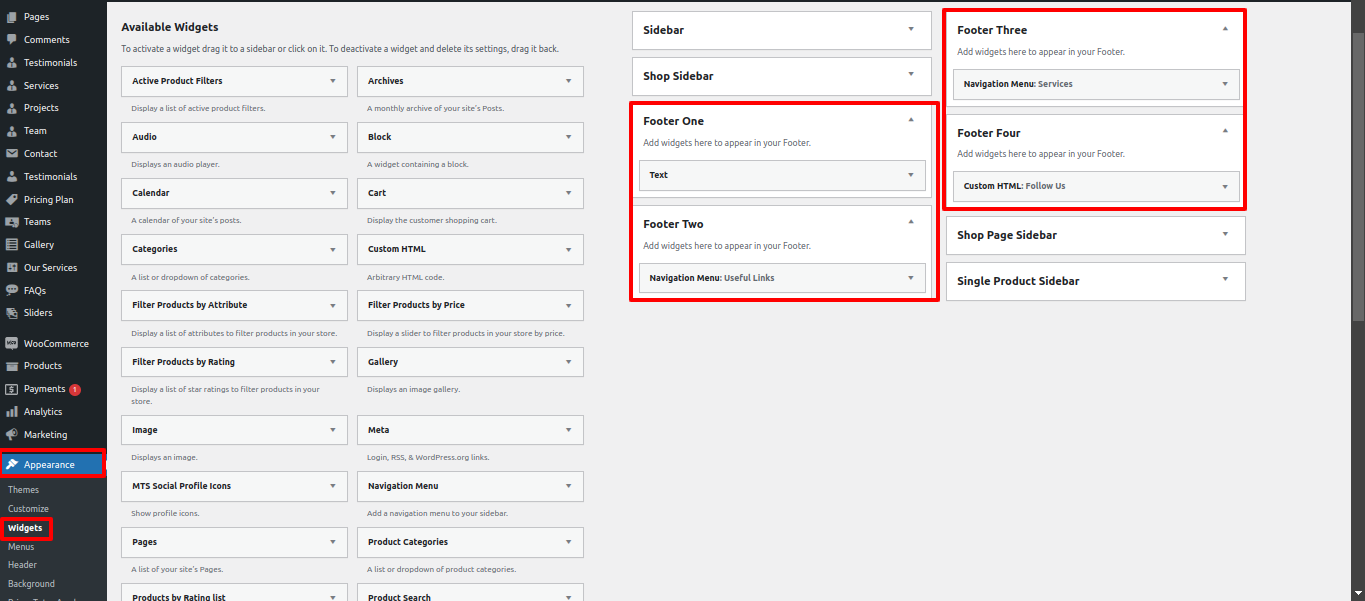Select Menus under Appearance
The height and width of the screenshot is (601, 1365).
point(22,546)
